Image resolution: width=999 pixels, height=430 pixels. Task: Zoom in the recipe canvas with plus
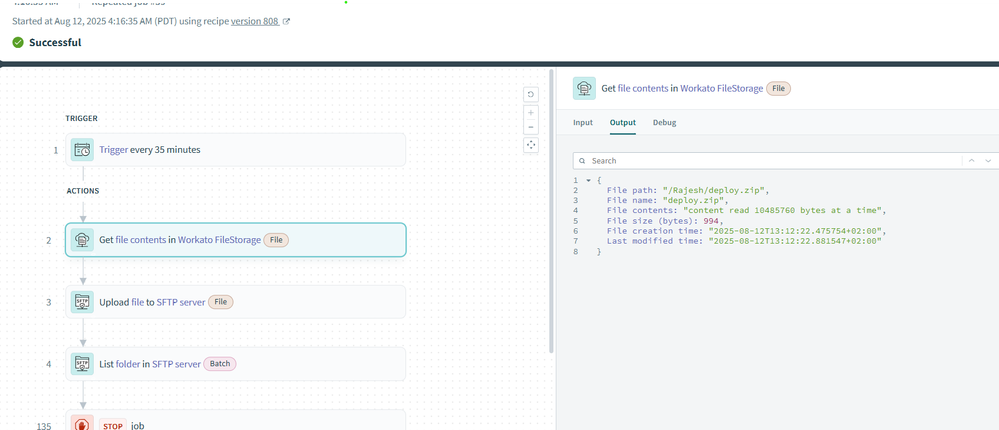click(x=531, y=113)
